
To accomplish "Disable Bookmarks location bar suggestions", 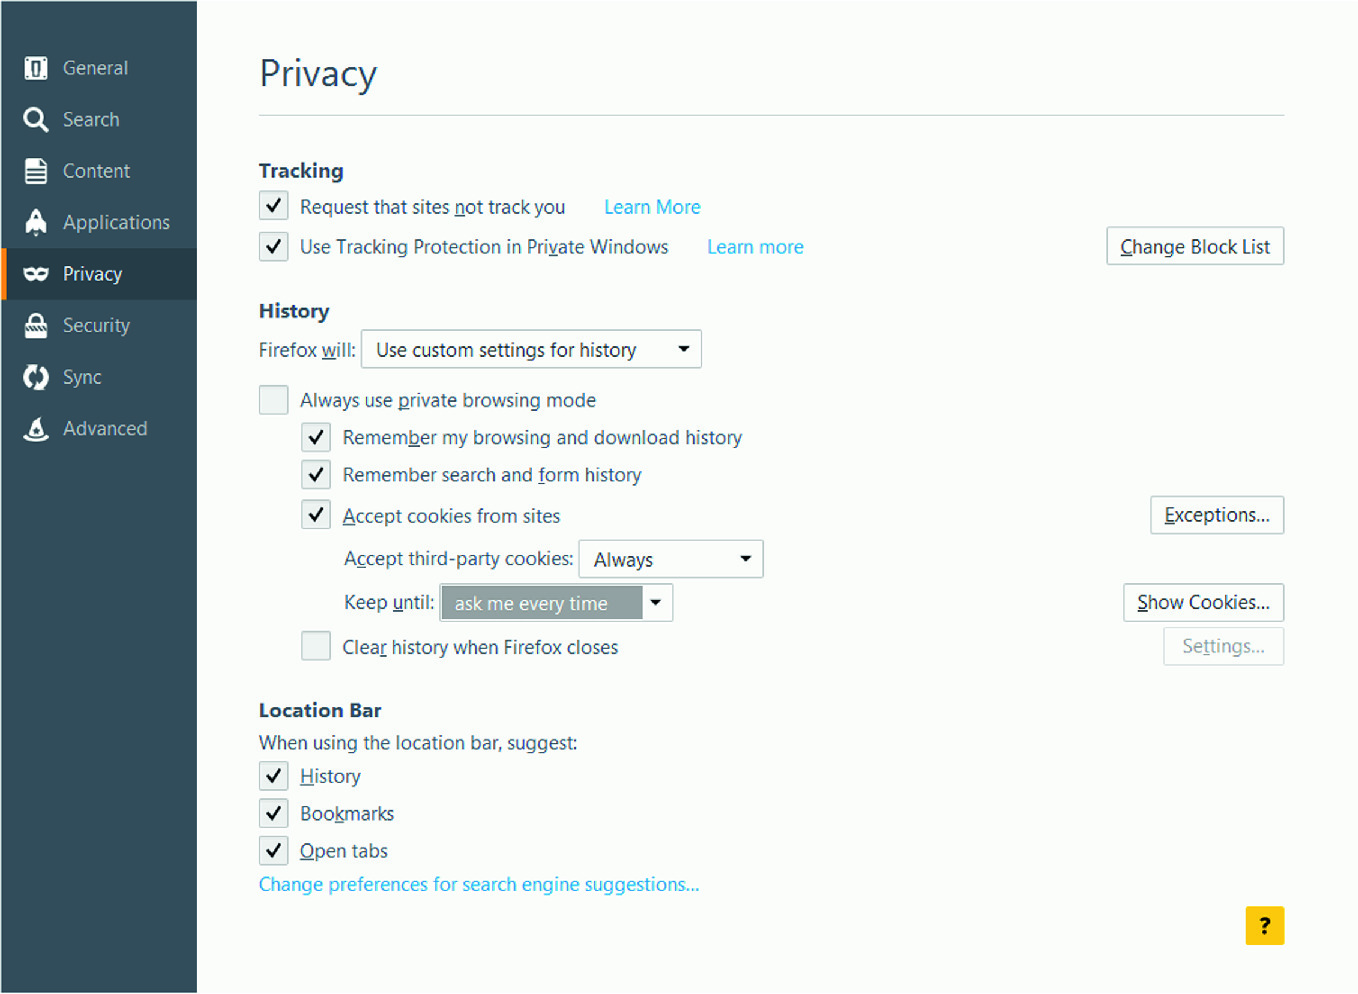I will click(274, 813).
